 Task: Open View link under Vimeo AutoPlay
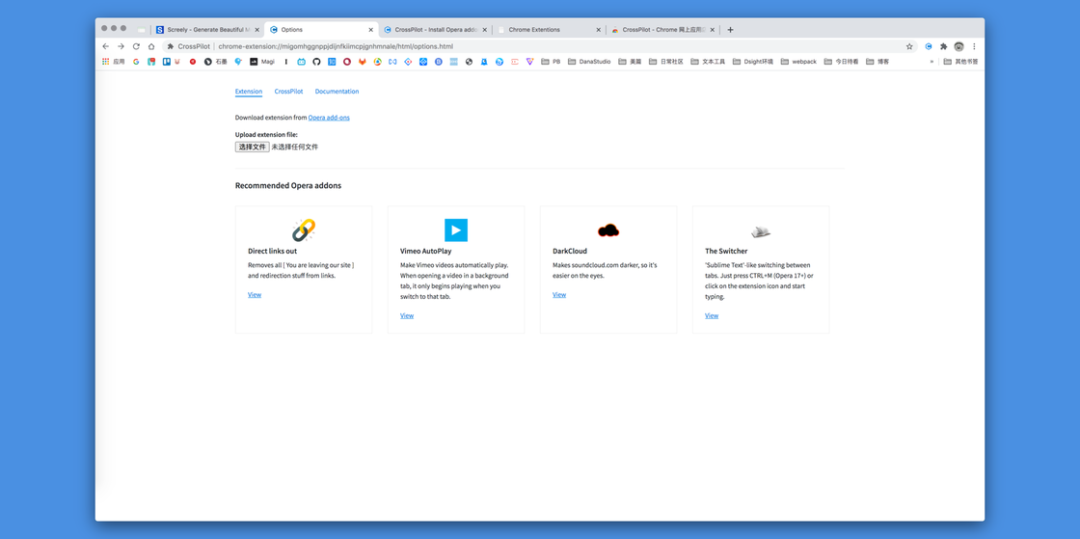point(407,315)
